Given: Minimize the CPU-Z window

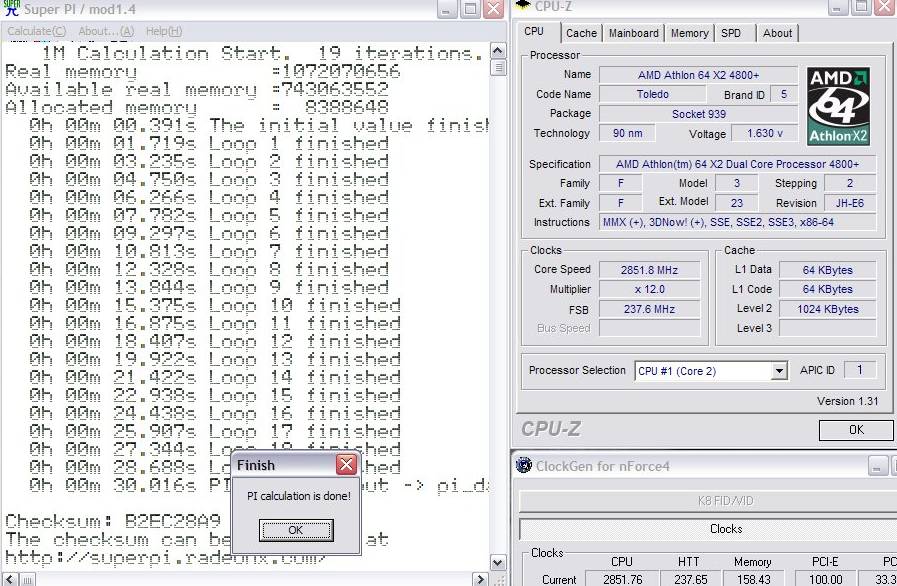Looking at the screenshot, I should click(838, 6).
